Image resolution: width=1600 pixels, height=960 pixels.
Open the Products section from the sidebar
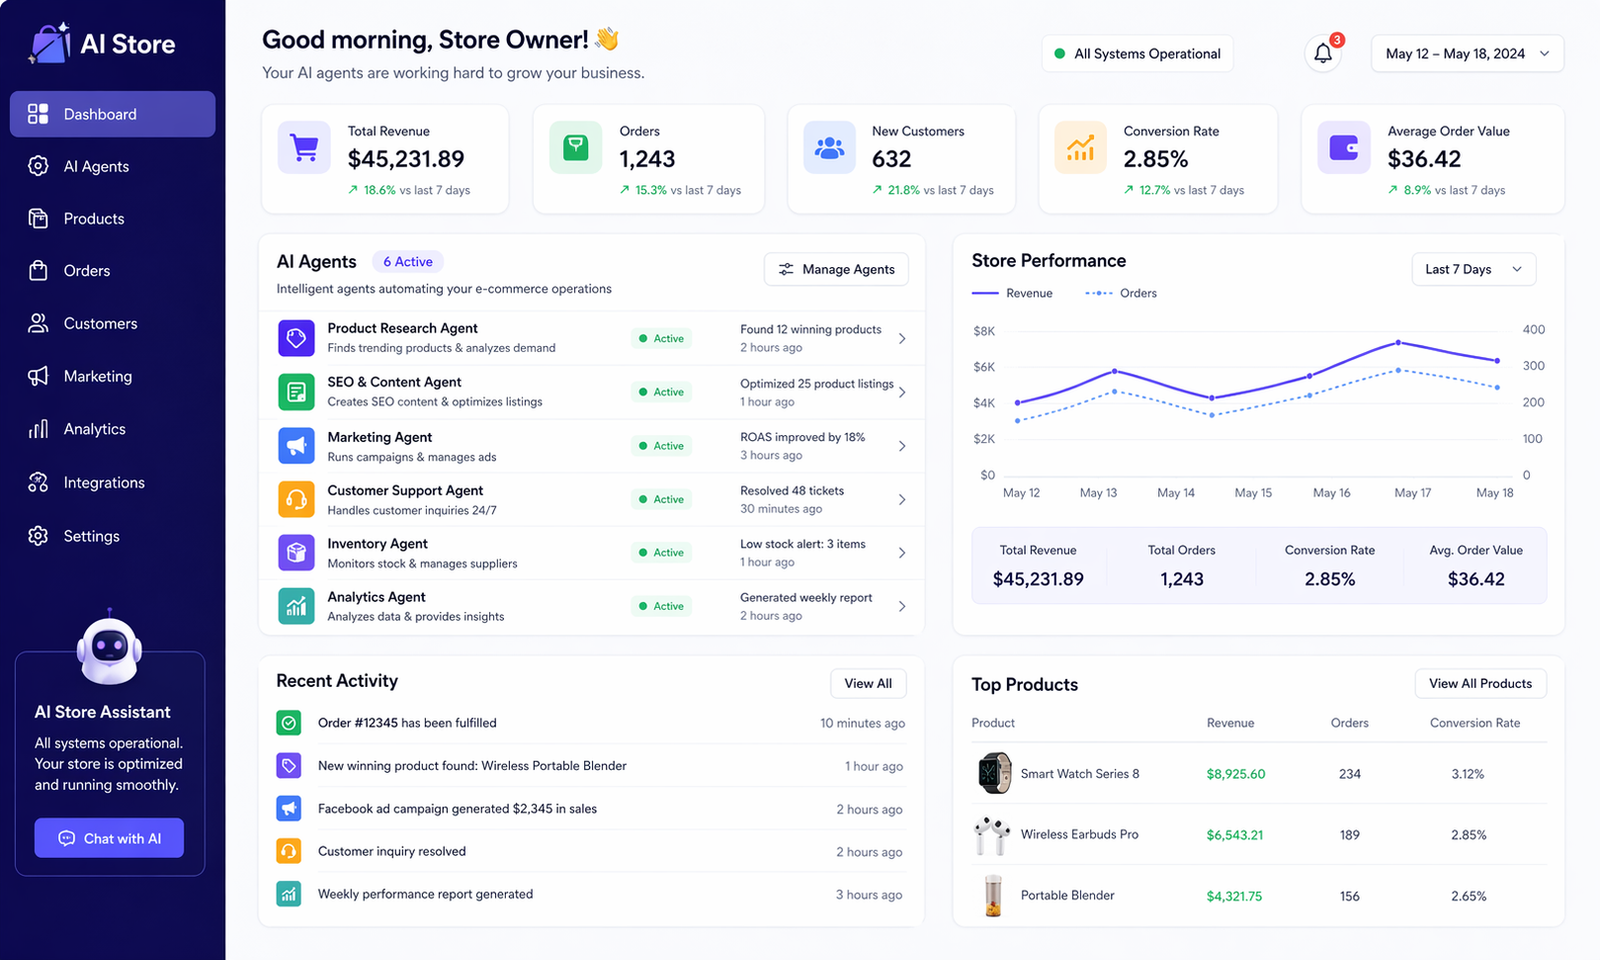tap(37, 218)
